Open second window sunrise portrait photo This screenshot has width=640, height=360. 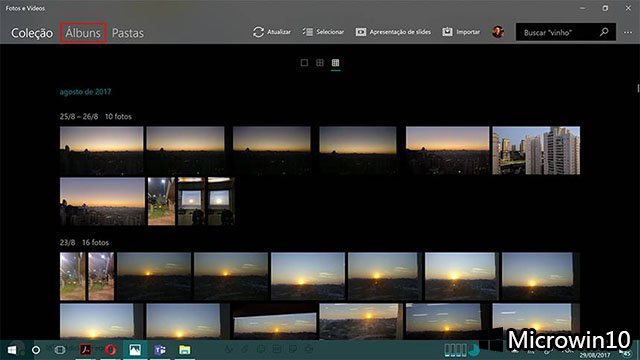tap(221, 201)
